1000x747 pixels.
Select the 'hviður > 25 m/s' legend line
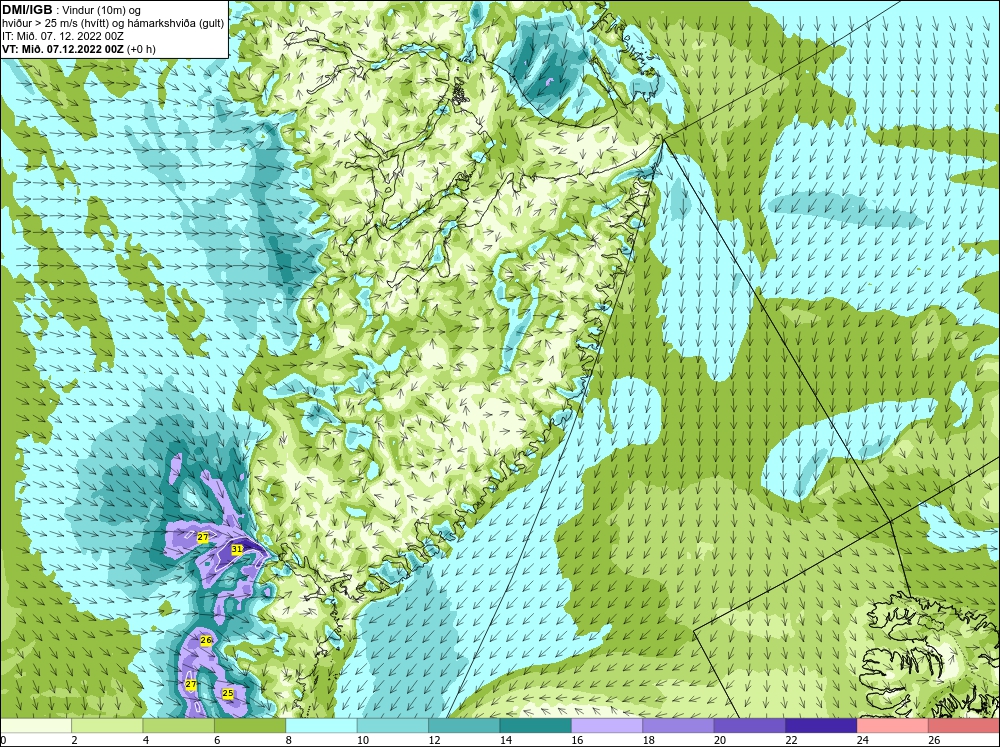(x=112, y=23)
